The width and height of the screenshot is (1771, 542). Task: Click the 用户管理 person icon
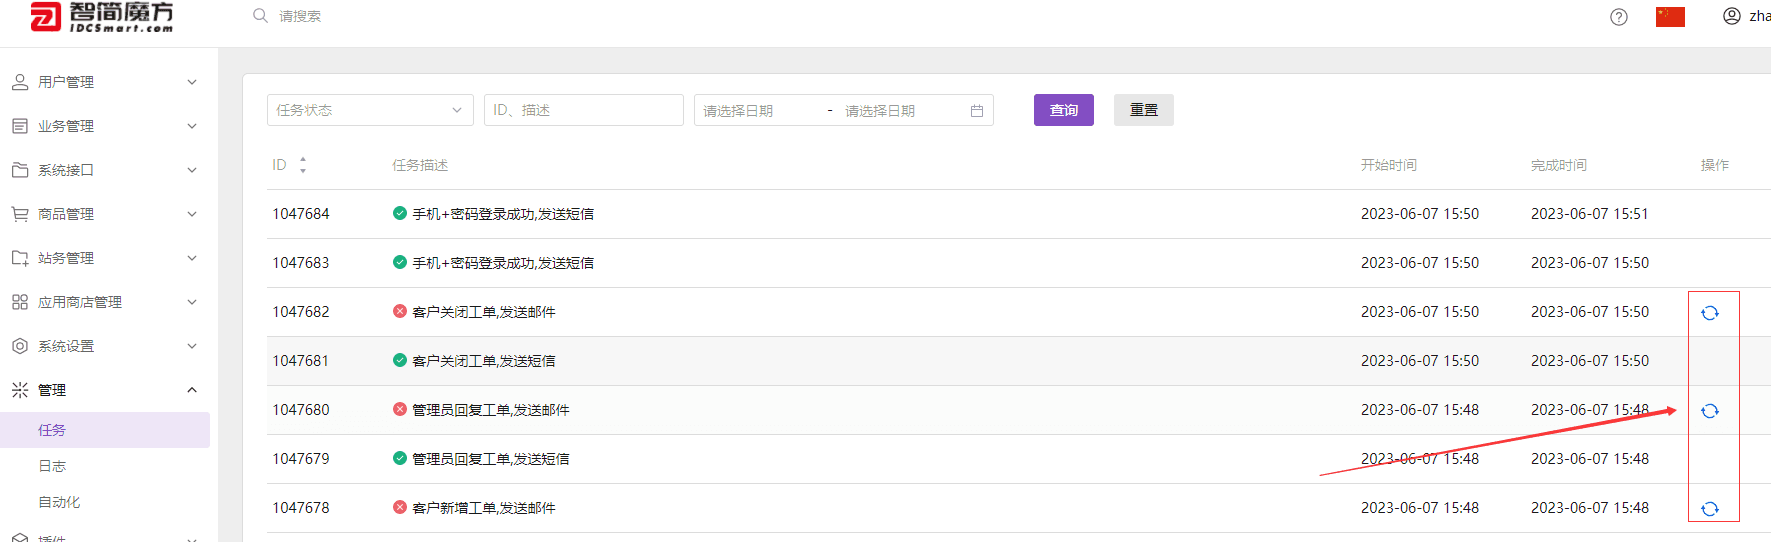click(x=20, y=82)
